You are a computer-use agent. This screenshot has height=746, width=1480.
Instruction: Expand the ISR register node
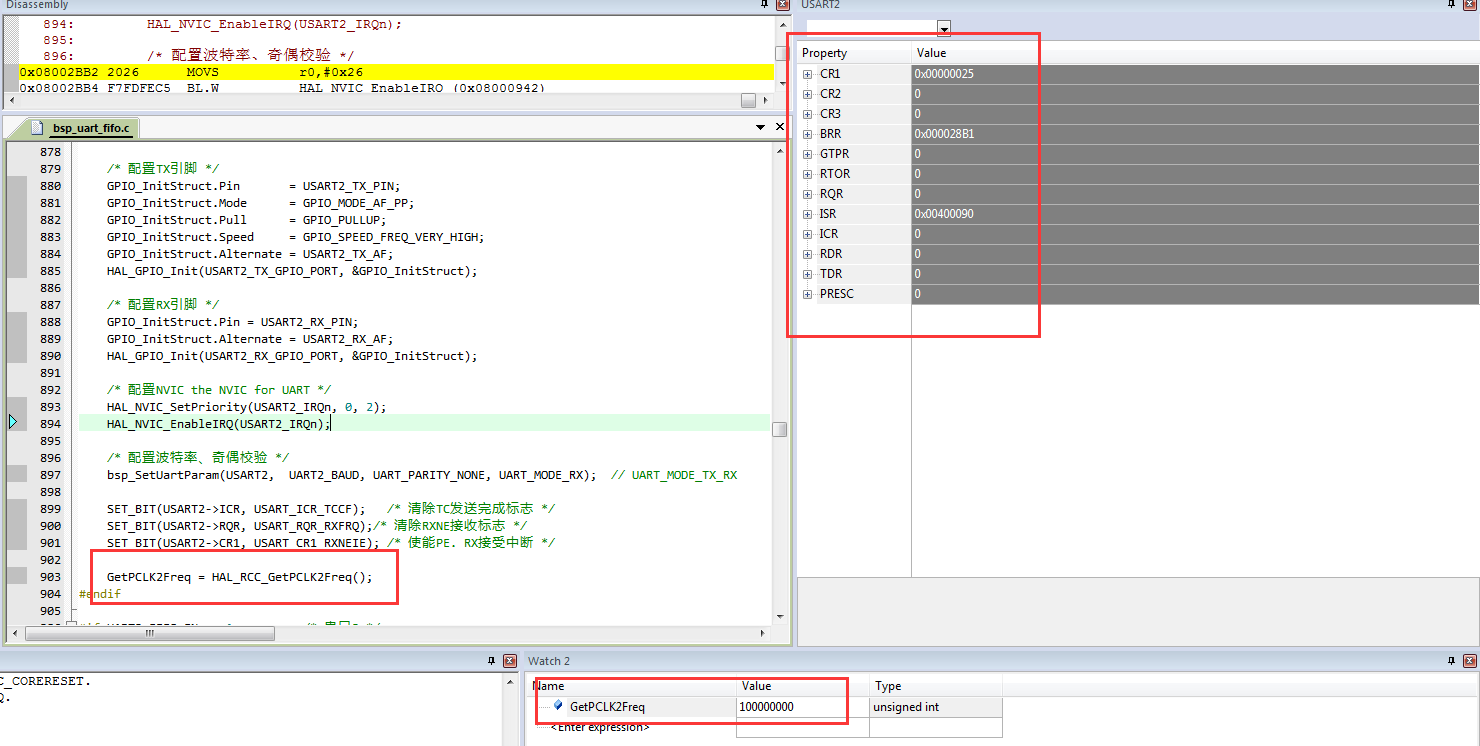(808, 214)
